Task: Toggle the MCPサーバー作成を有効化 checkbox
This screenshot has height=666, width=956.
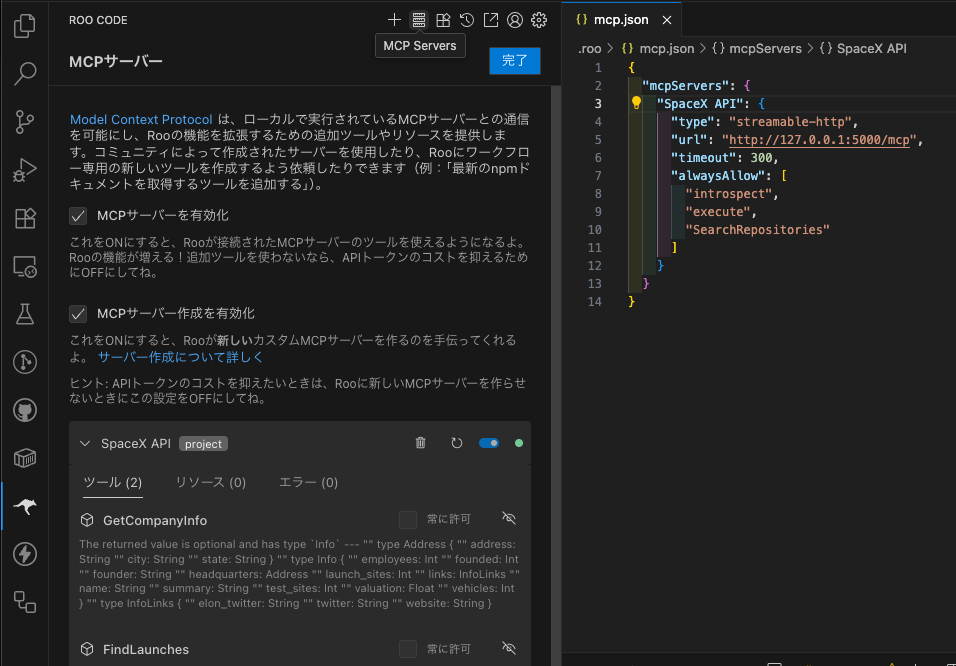Action: [x=77, y=314]
